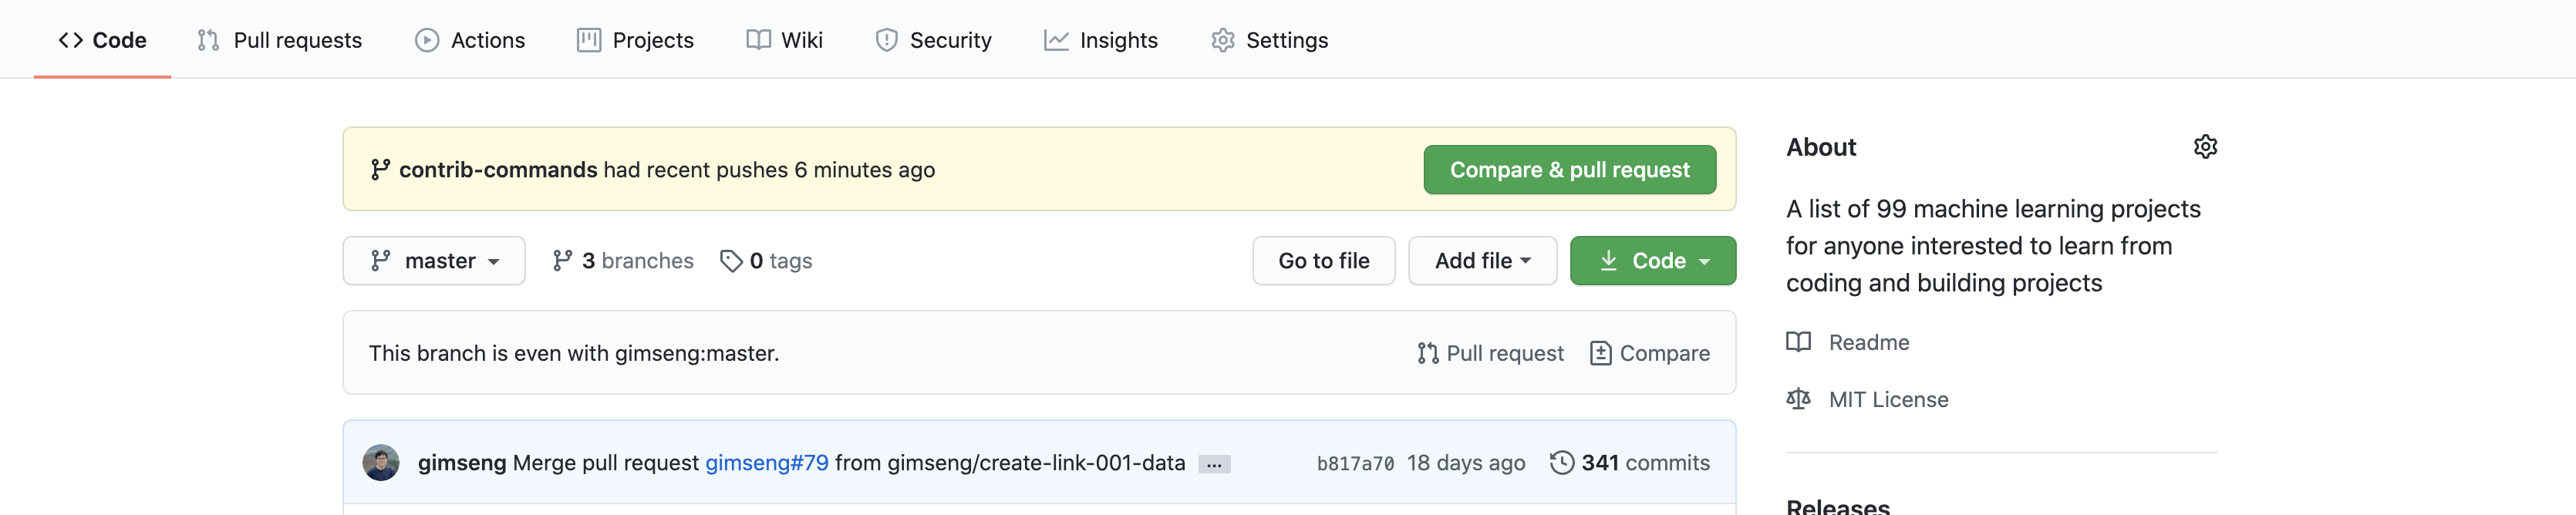Open the master branch dropdown
This screenshot has width=2576, height=515.
(x=434, y=261)
